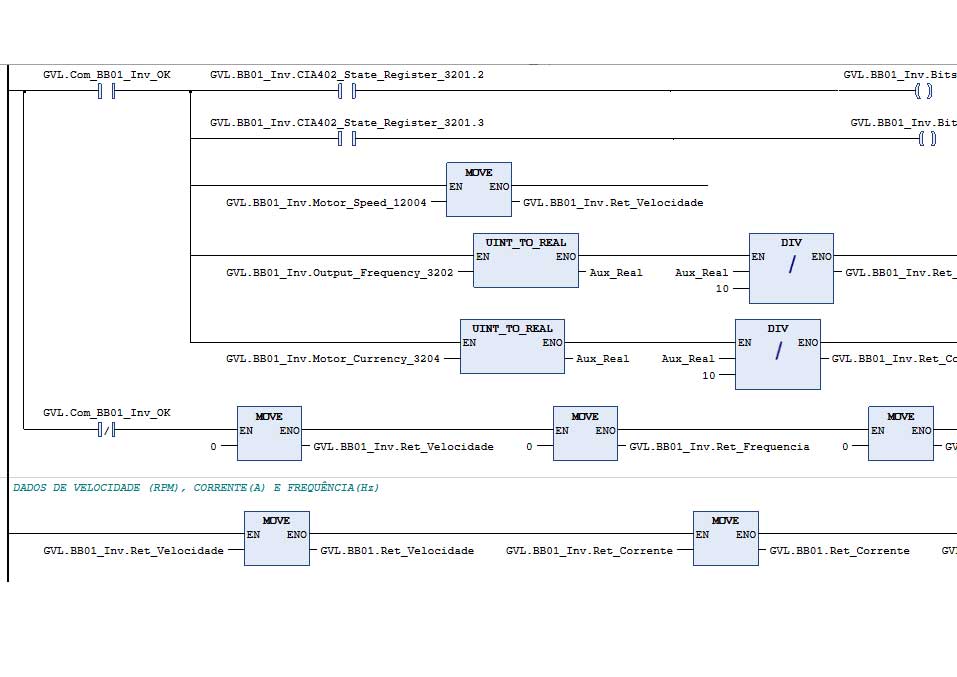The height and width of the screenshot is (677, 957).
Task: Select the output coil on the first rung
Action: 923,92
